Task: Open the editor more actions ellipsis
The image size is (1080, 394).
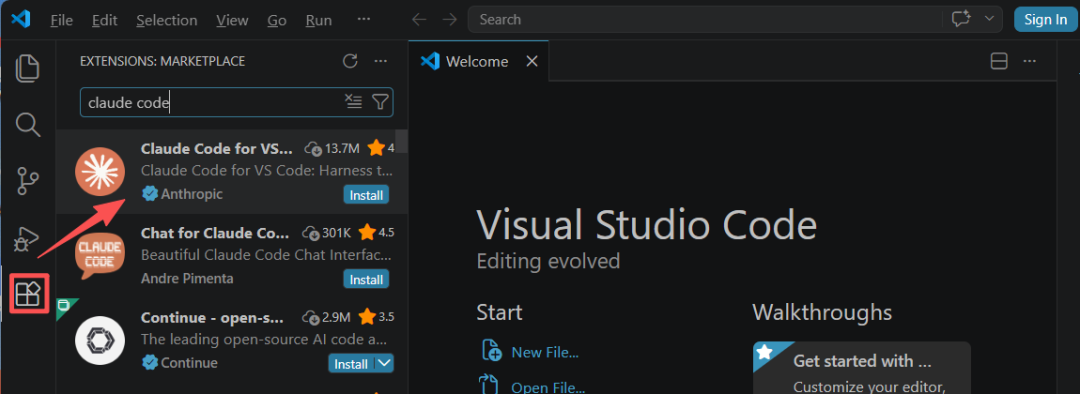Action: pos(1030,61)
